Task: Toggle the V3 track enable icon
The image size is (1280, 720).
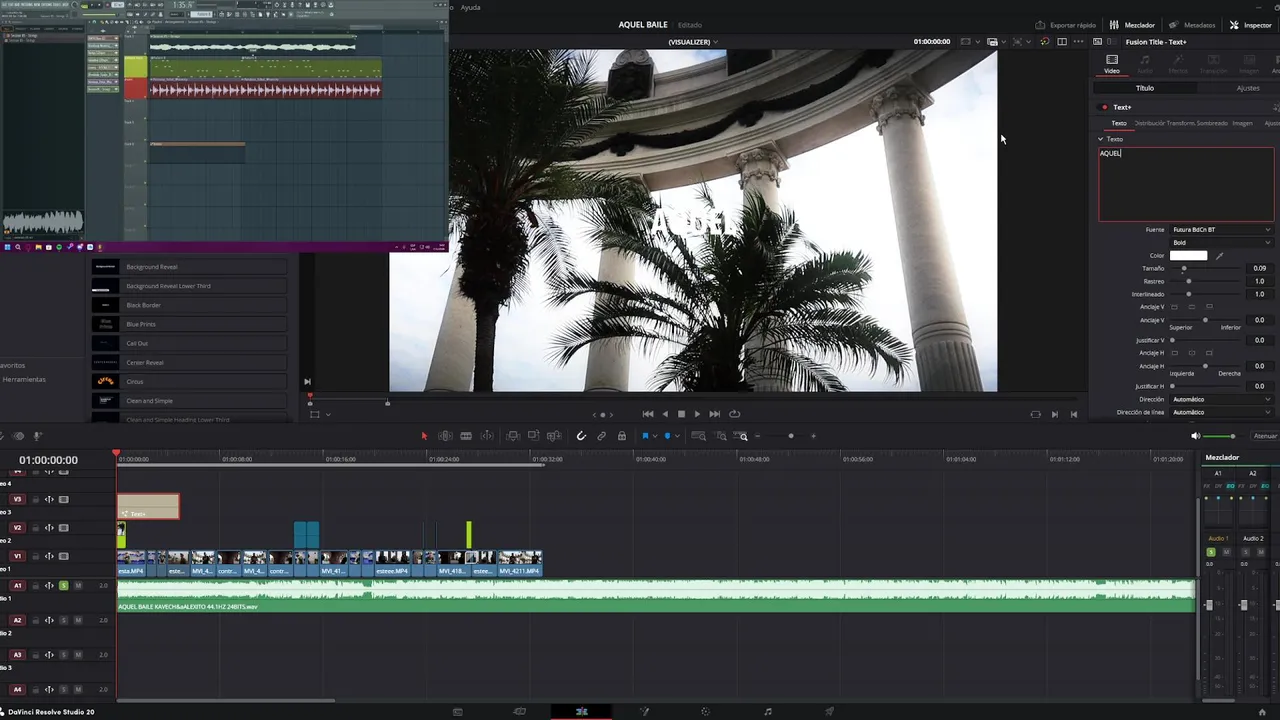Action: click(x=64, y=499)
